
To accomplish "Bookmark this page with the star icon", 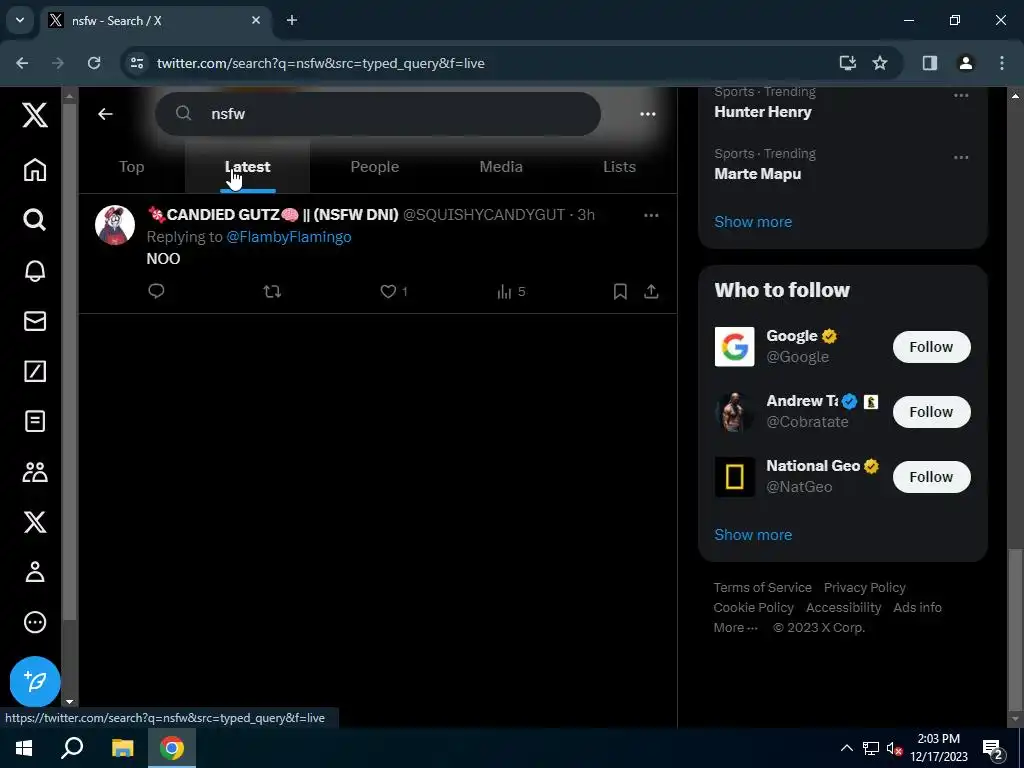I will point(880,63).
